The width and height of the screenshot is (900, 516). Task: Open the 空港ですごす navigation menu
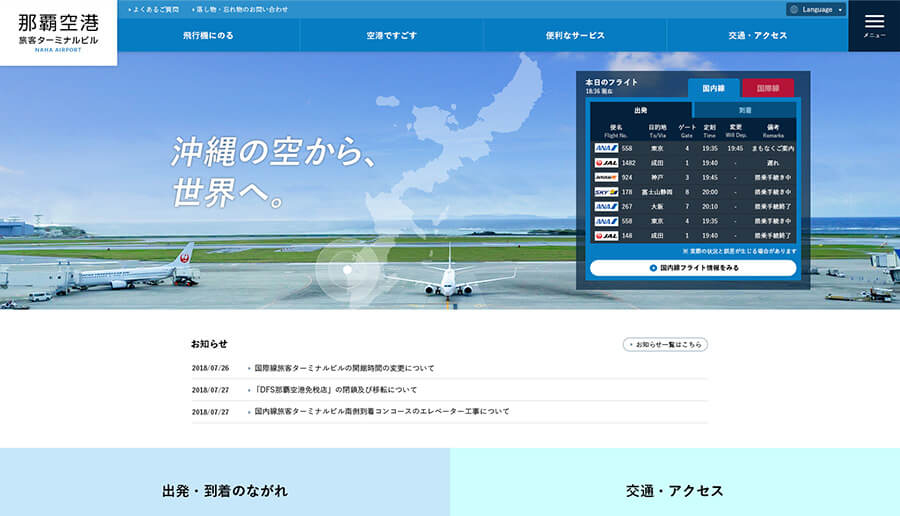391,35
